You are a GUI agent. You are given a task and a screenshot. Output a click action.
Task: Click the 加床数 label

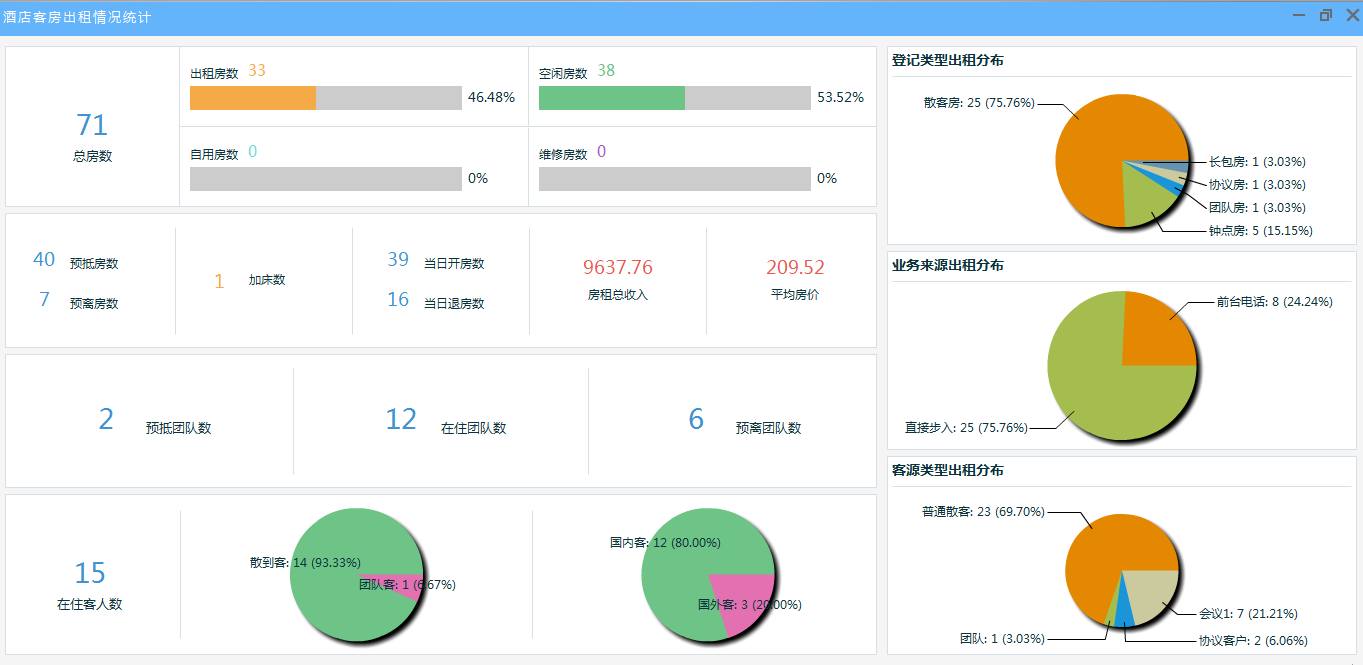point(267,280)
